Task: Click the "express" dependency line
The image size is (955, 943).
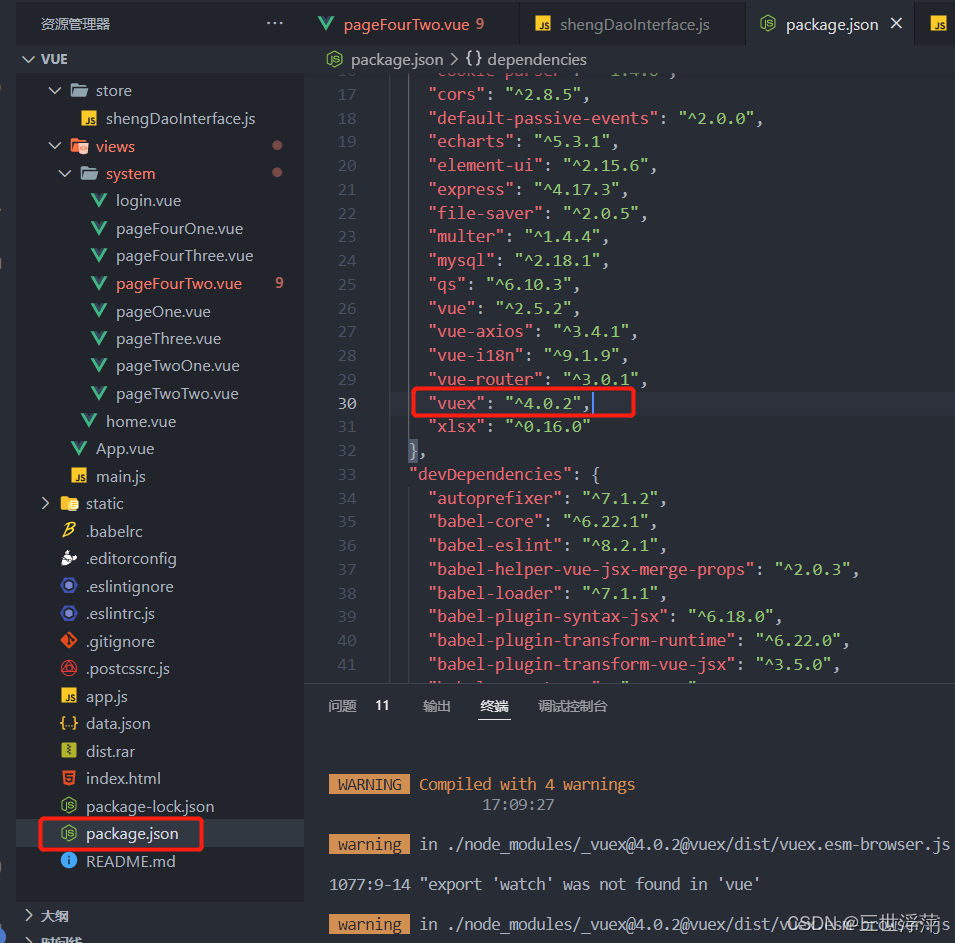Action: pos(528,189)
